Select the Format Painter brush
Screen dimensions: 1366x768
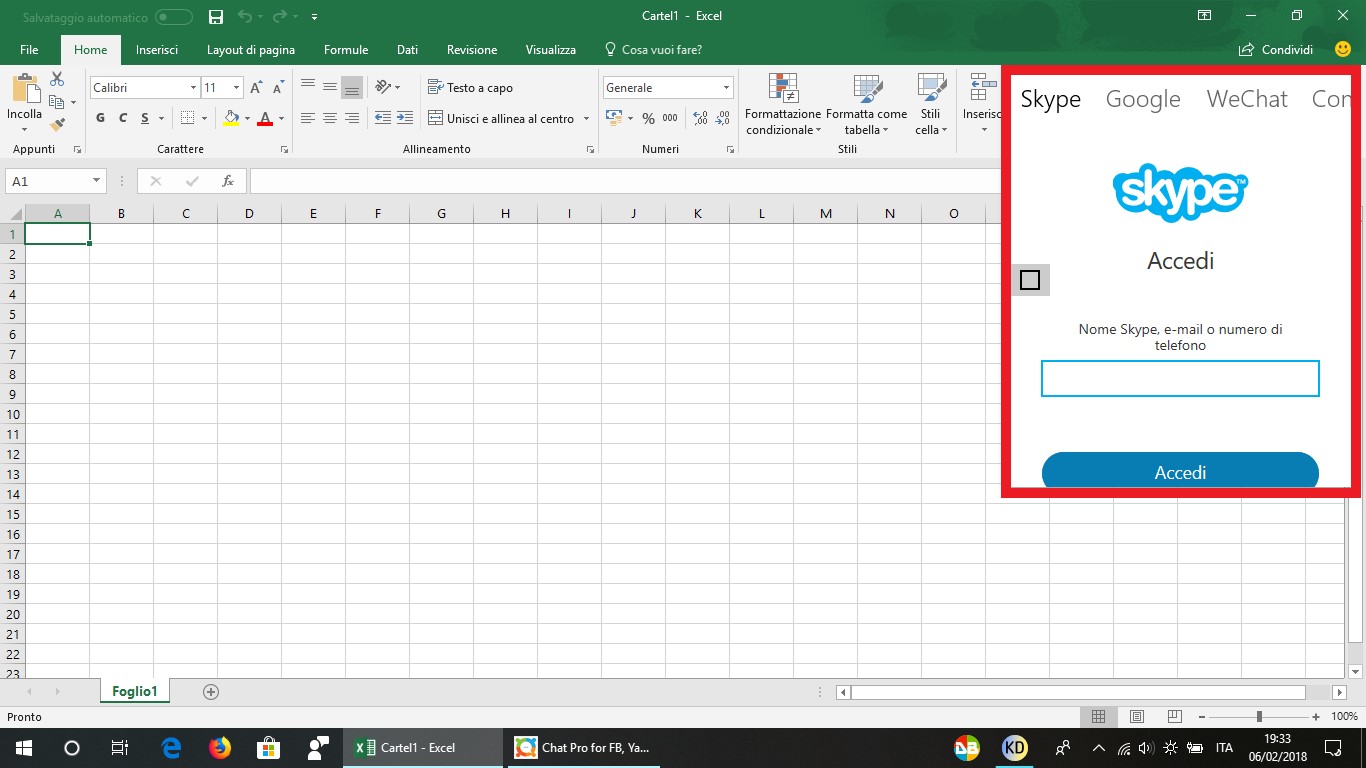click(57, 125)
